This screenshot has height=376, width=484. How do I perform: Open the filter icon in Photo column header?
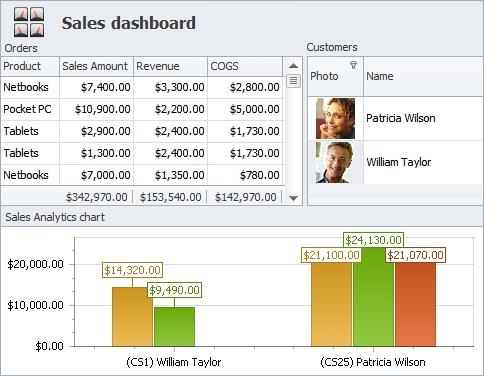pos(353,65)
